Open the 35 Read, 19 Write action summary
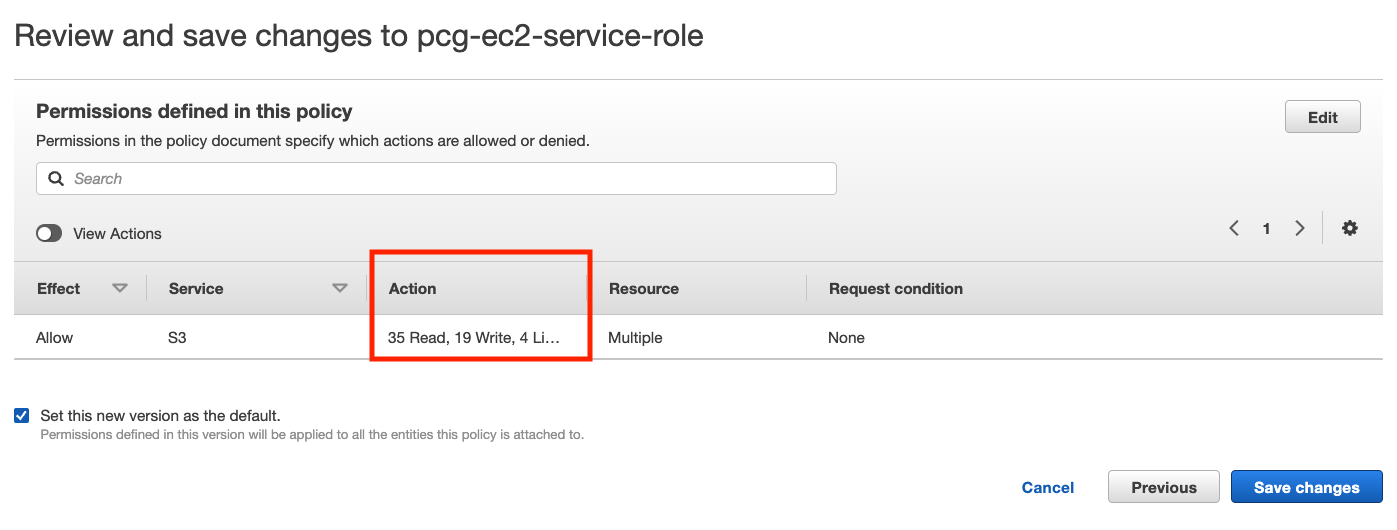Image resolution: width=1397 pixels, height=530 pixels. 474,338
